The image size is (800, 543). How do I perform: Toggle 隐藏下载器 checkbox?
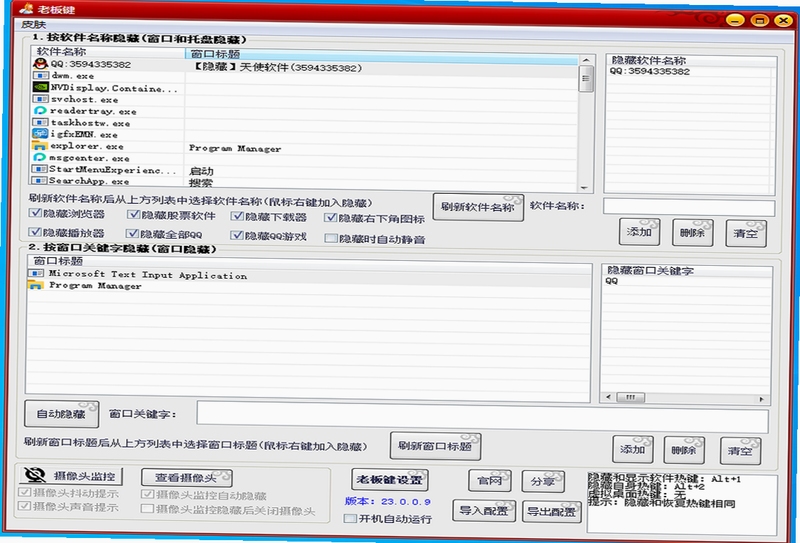237,216
